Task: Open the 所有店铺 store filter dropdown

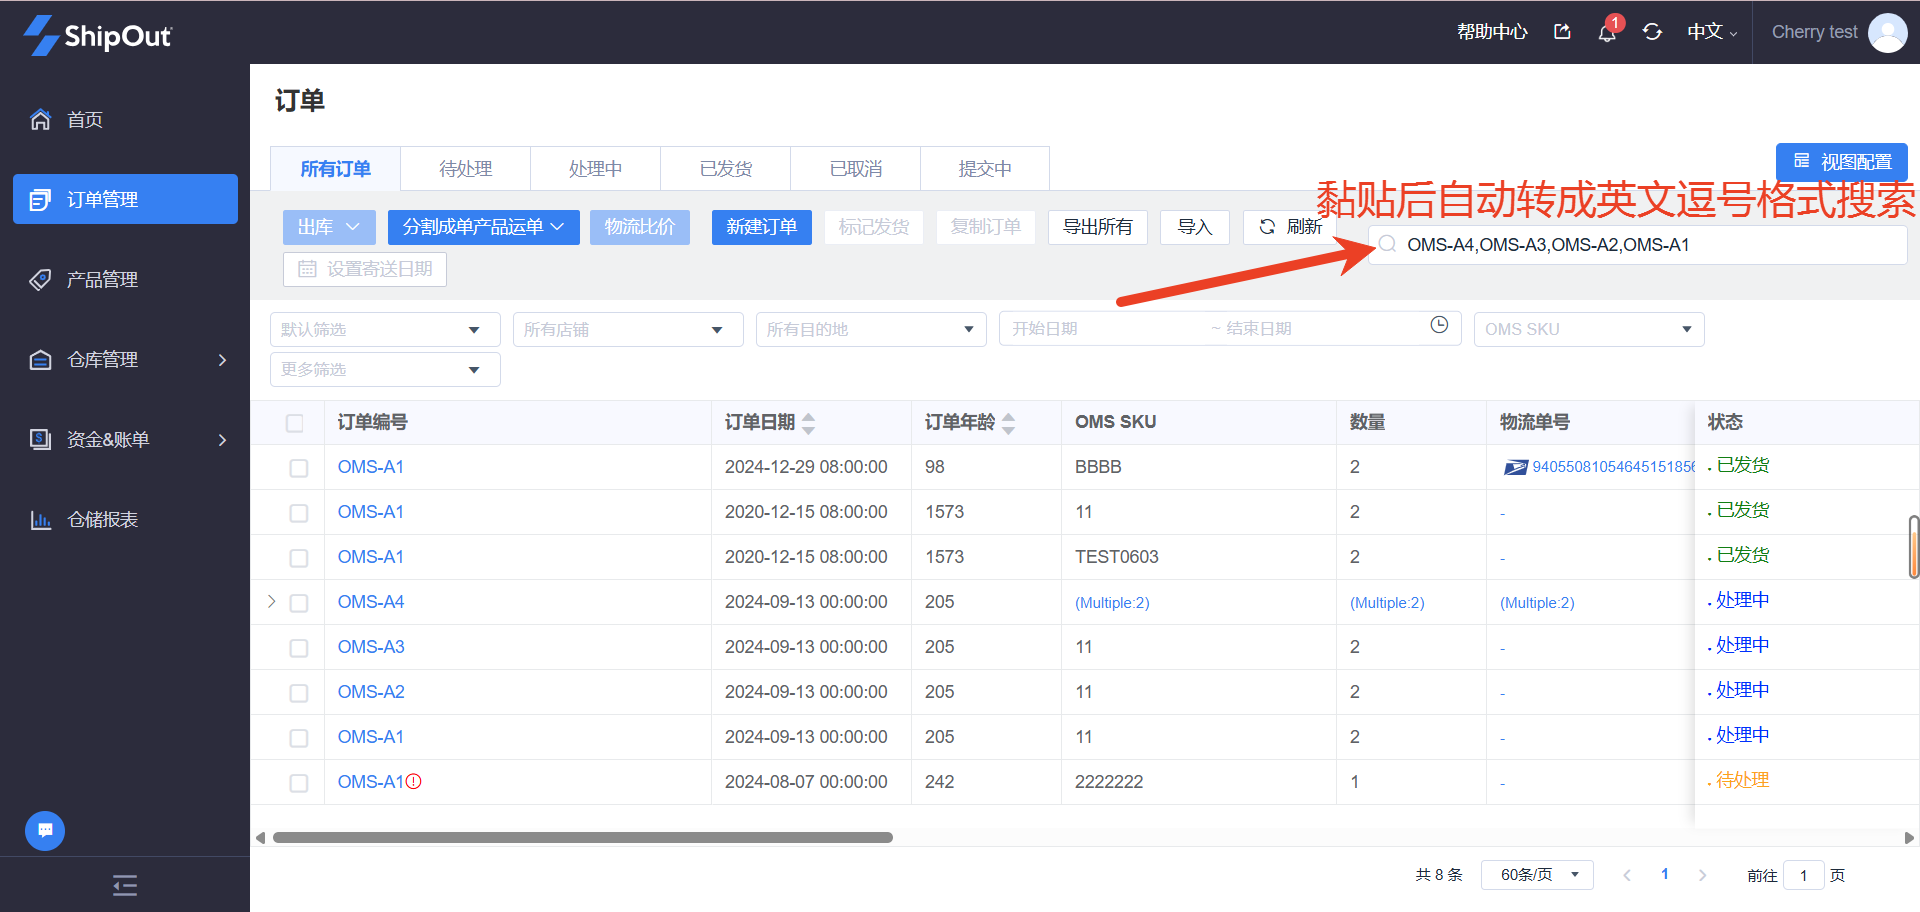Action: tap(627, 330)
